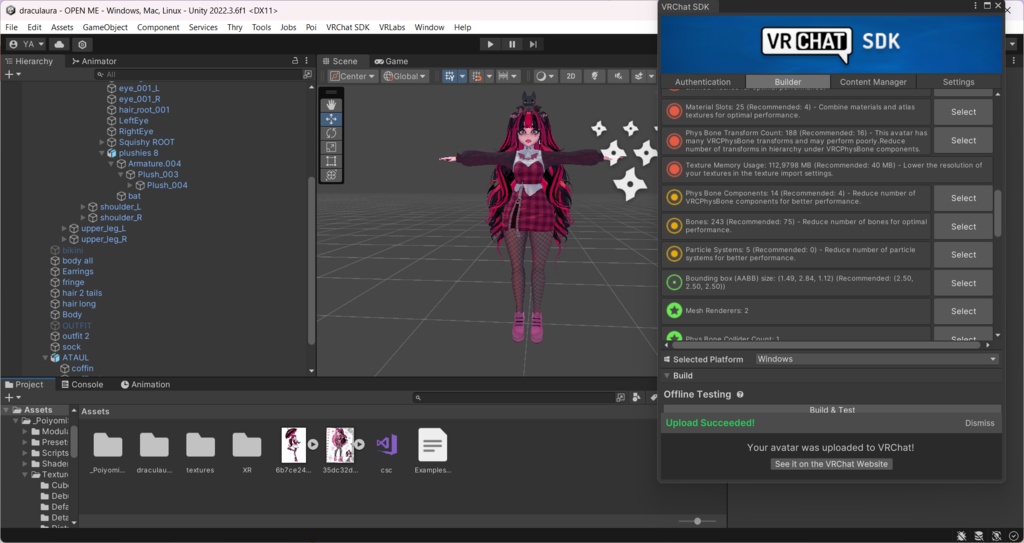Open Unity Cloud services icon
The width and height of the screenshot is (1024, 543).
pos(59,44)
